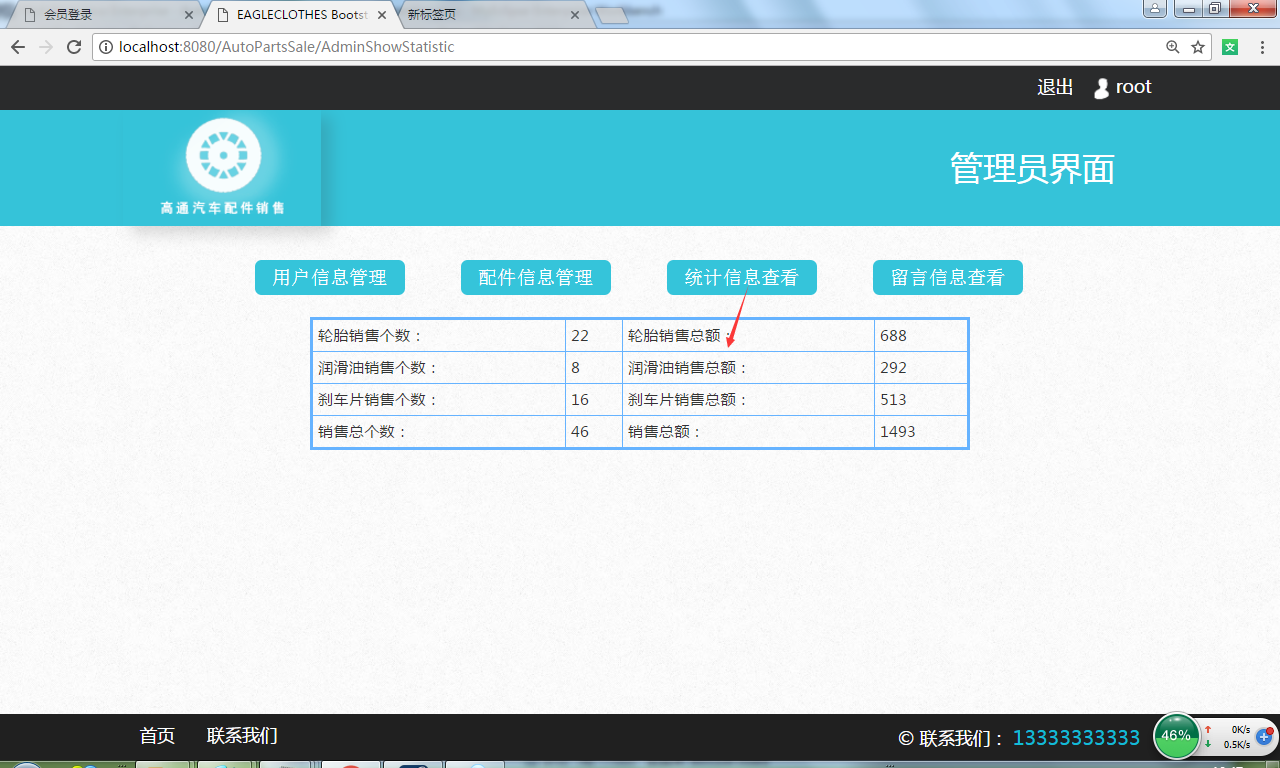Image resolution: width=1280 pixels, height=768 pixels.
Task: Select the value 513 cell
Action: coord(921,400)
